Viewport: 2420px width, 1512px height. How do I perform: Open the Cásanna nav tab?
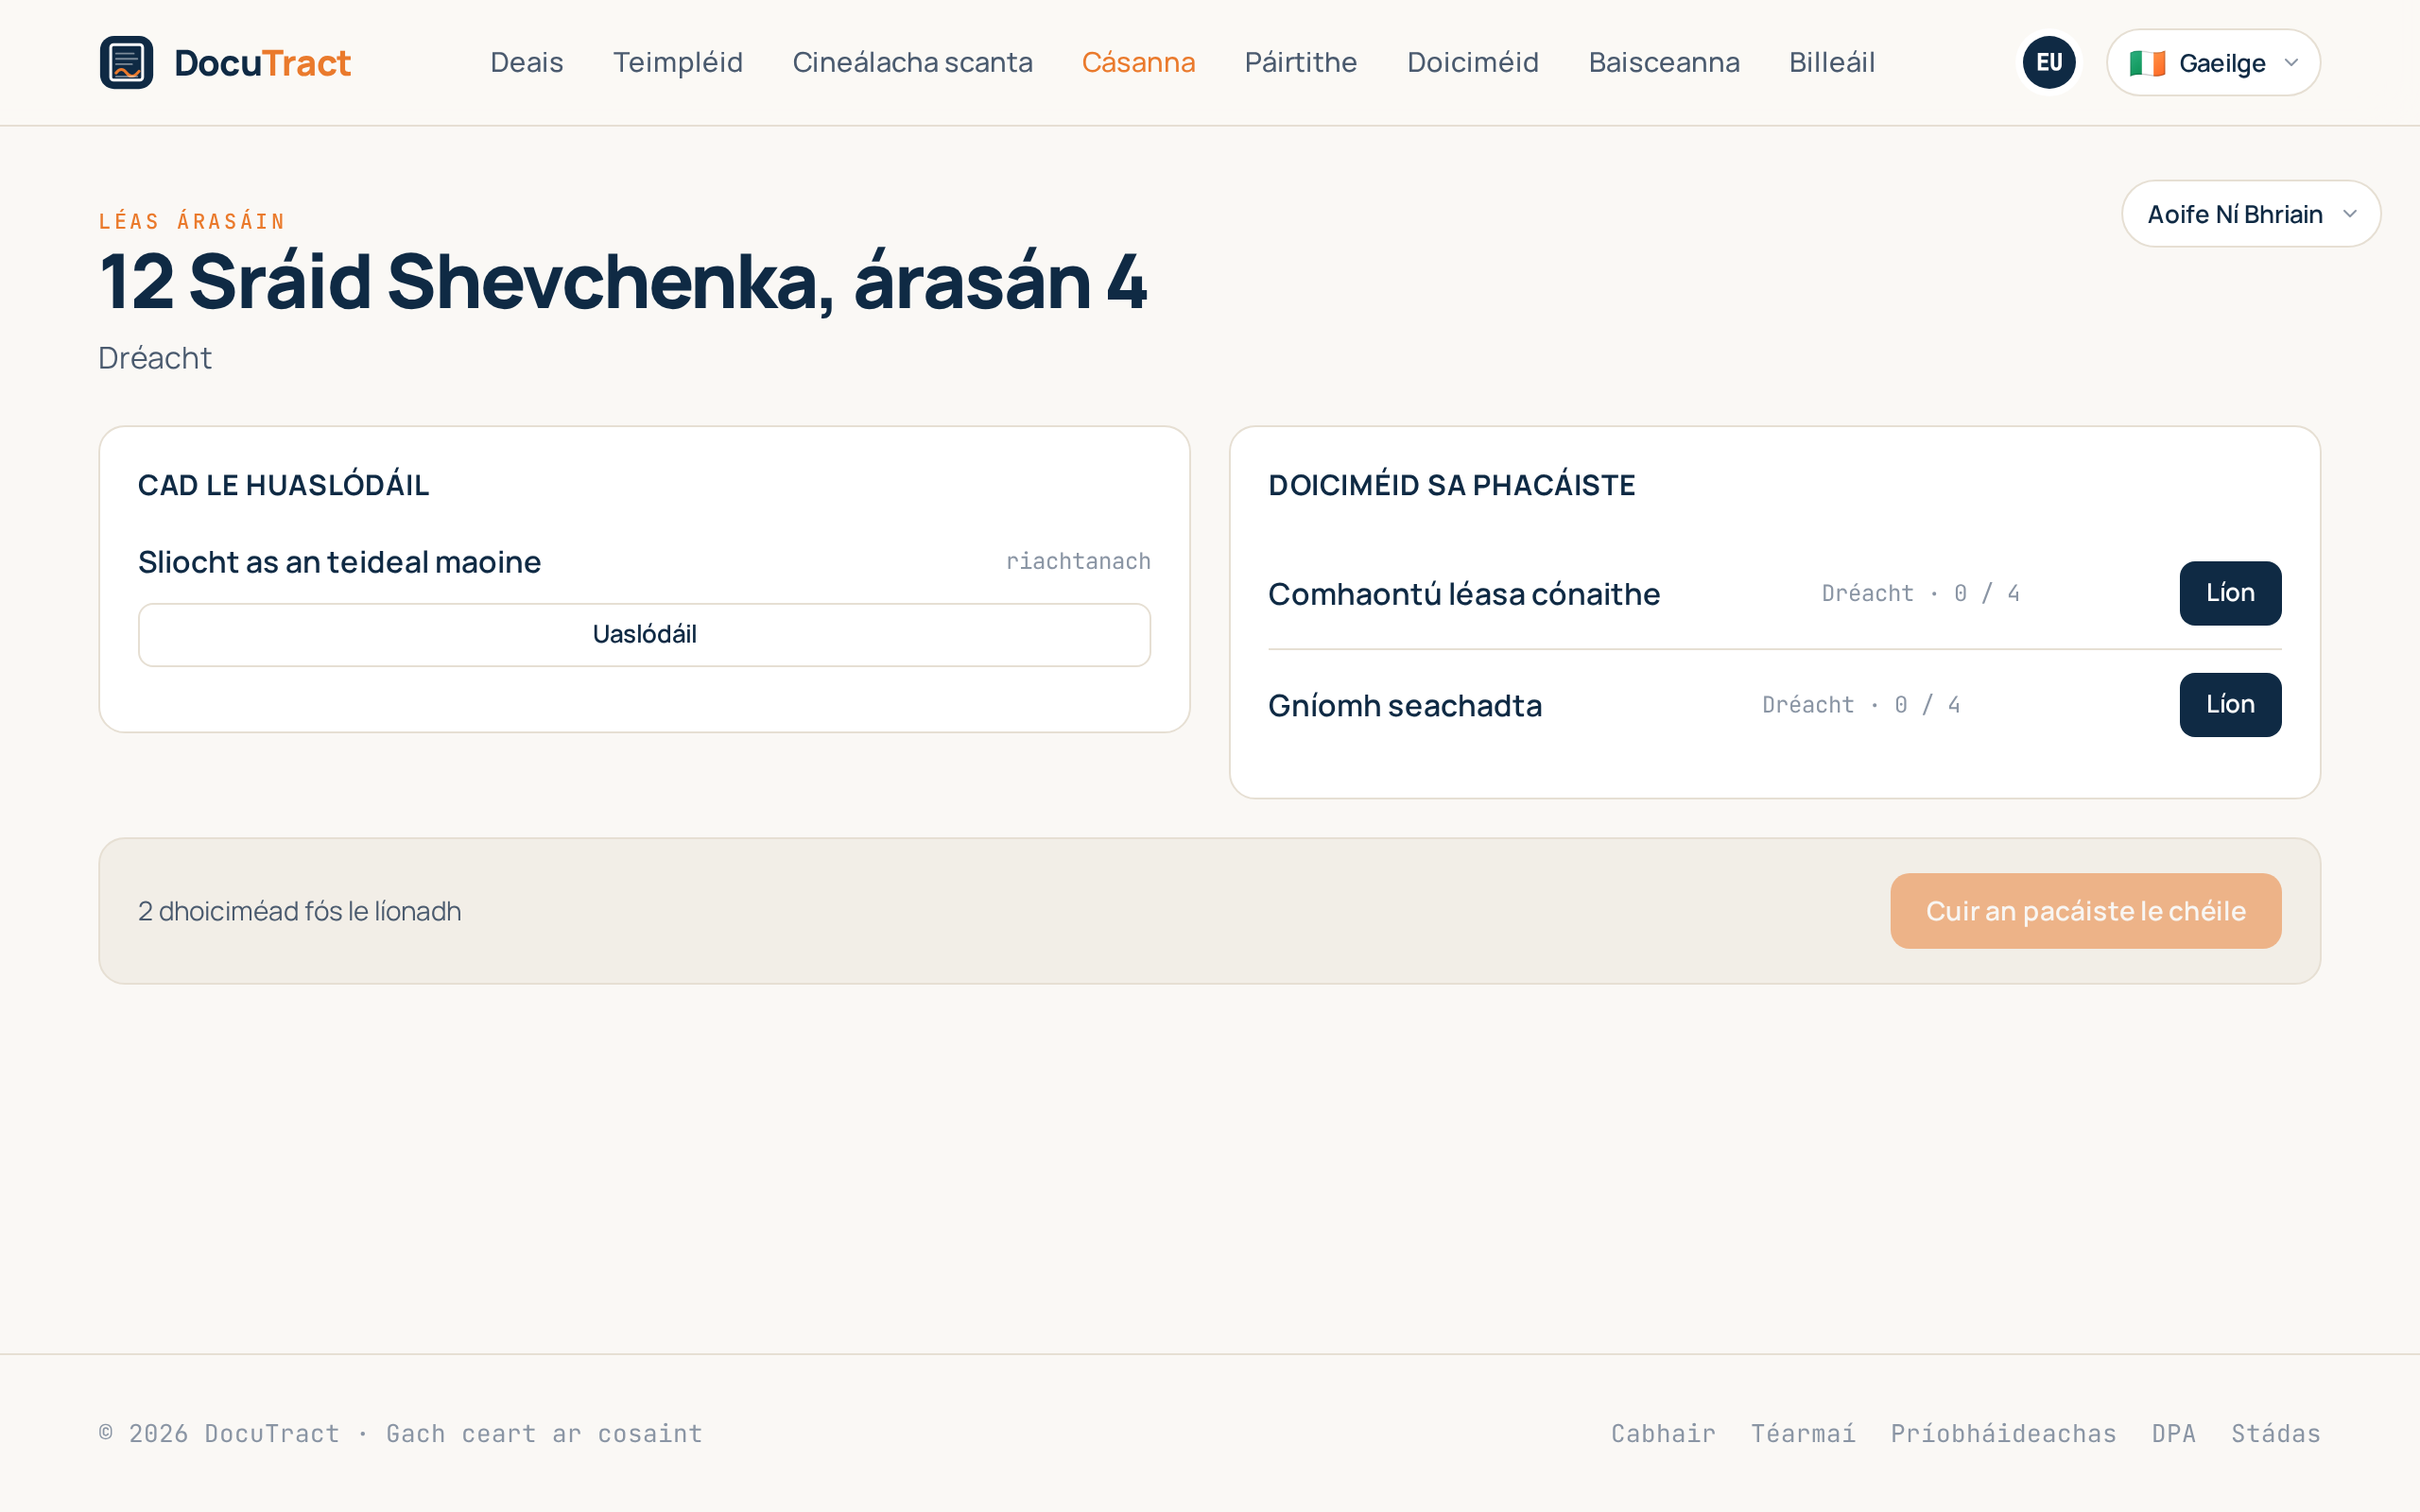pos(1138,62)
